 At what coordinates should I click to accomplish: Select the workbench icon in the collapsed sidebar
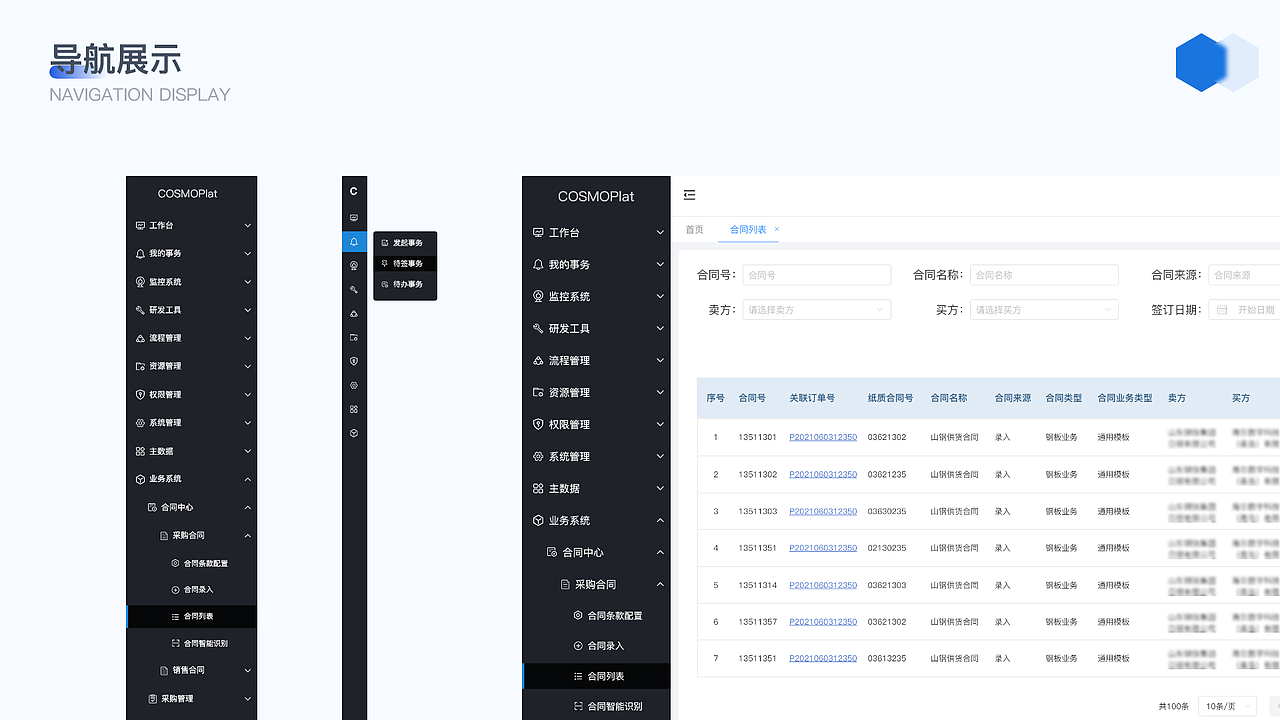click(354, 217)
